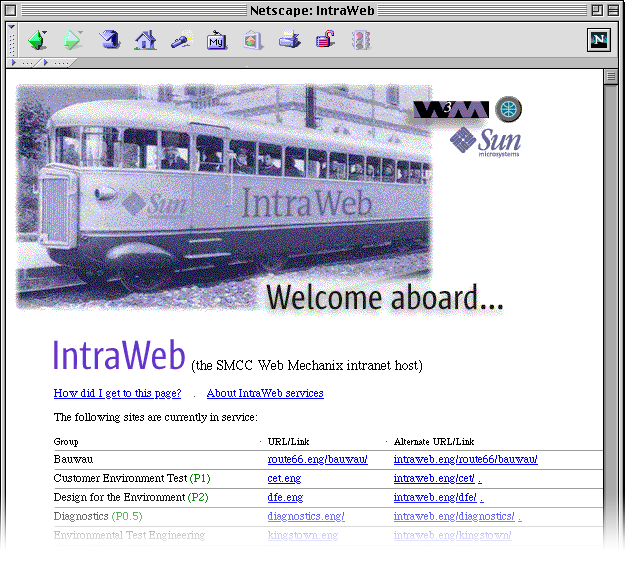Open the cet.eng link
Screen dimensions: 625x566
pos(284,478)
